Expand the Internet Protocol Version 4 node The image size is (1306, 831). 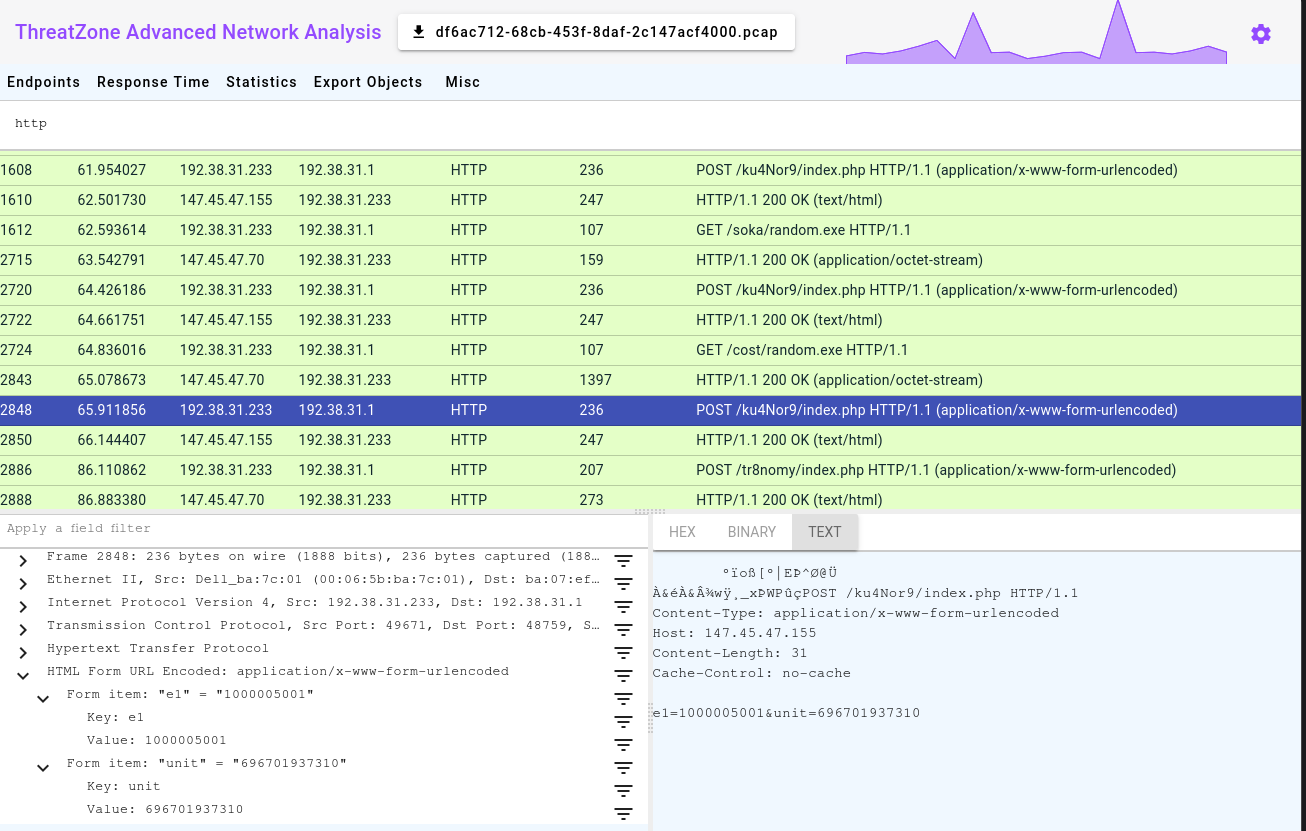tap(23, 607)
